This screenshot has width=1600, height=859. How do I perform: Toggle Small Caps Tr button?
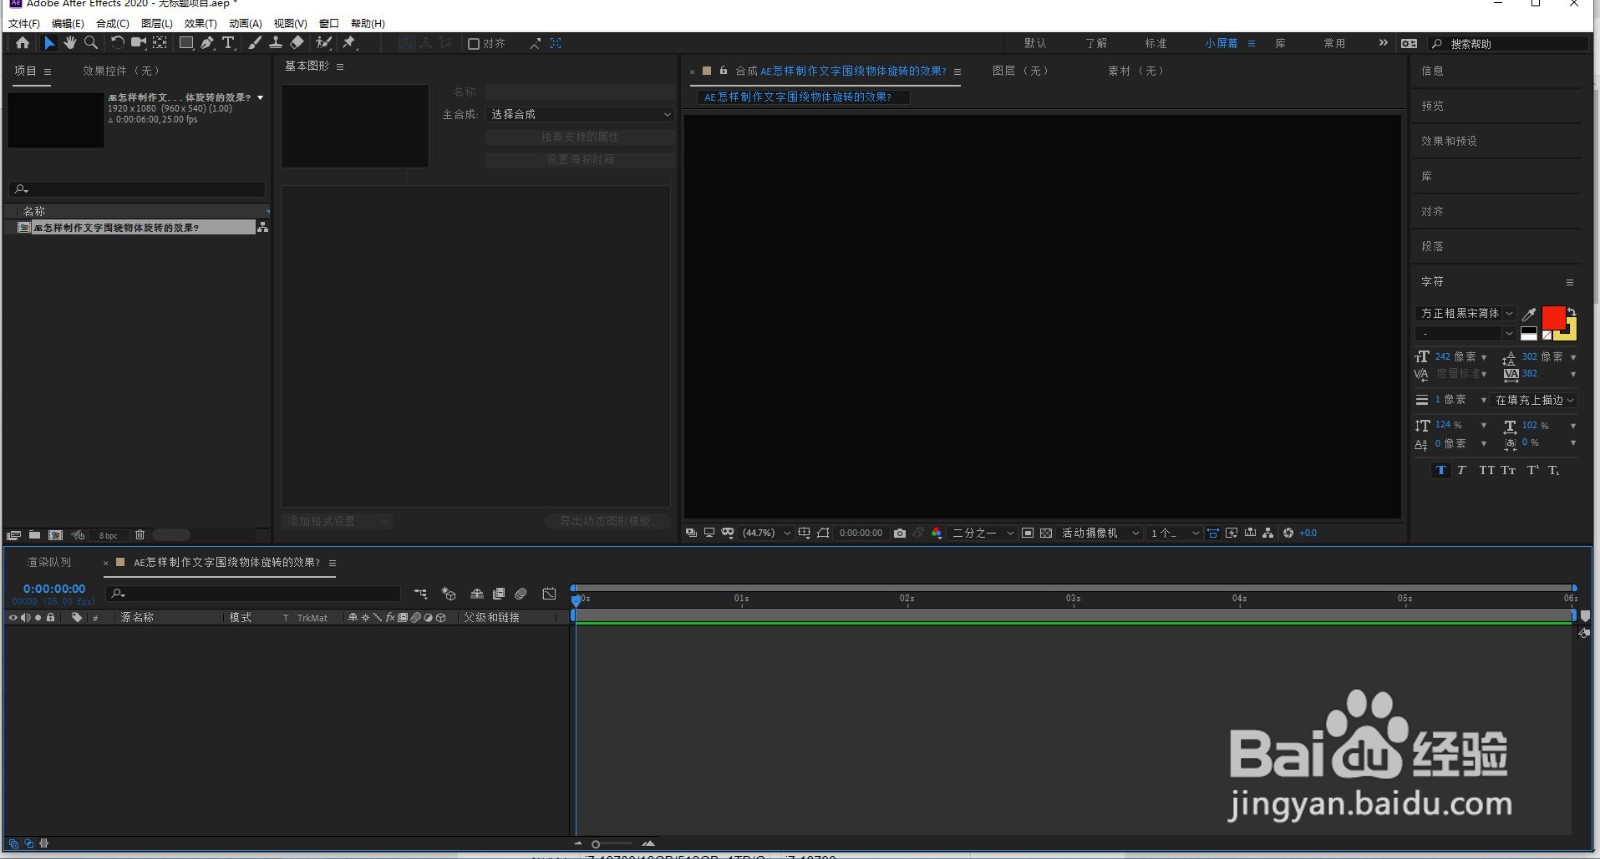(1508, 470)
